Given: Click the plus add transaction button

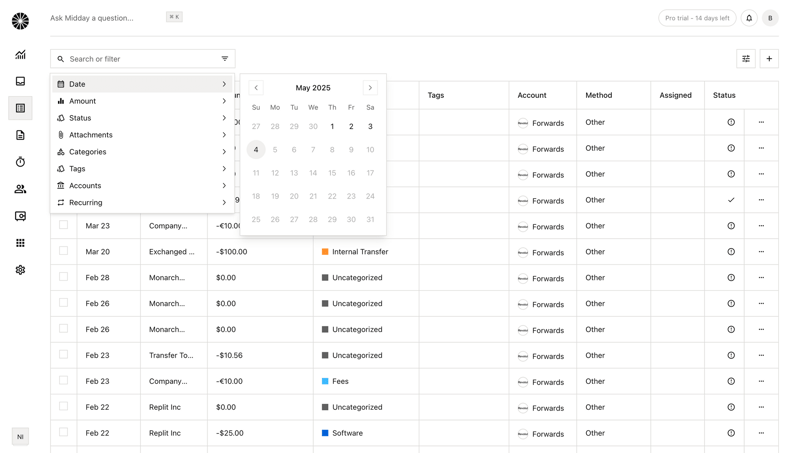Looking at the screenshot, I should pos(769,59).
